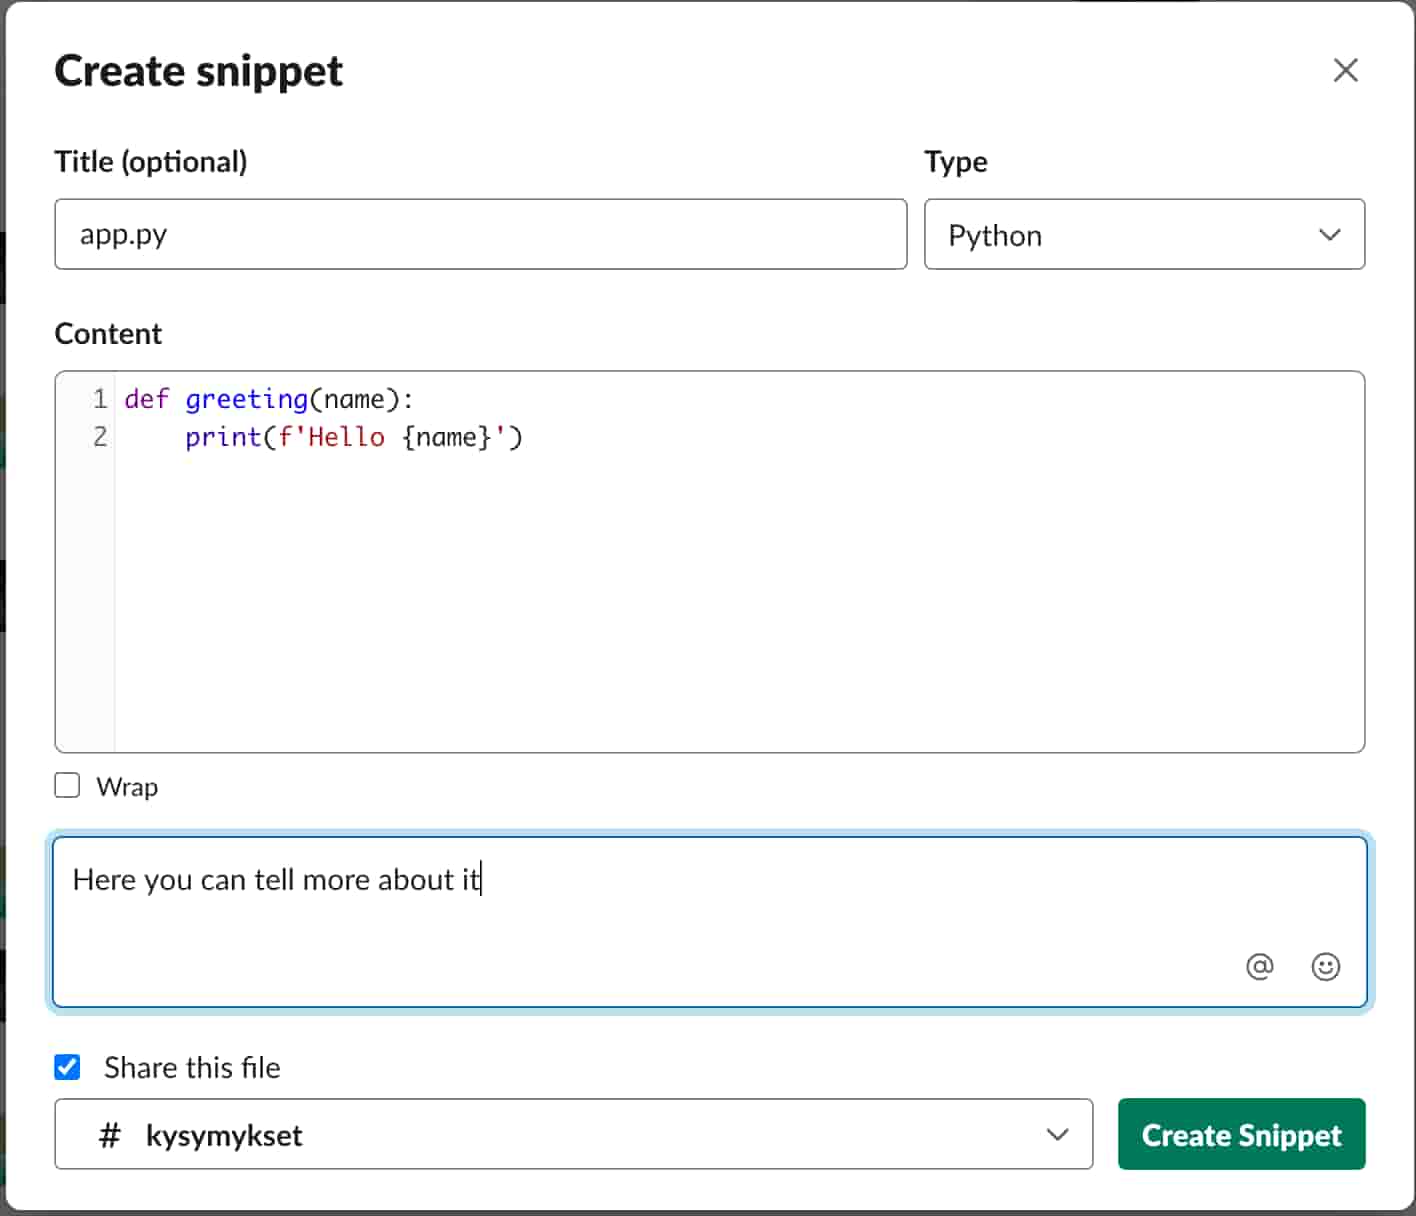Click the 'Content' label

click(108, 333)
